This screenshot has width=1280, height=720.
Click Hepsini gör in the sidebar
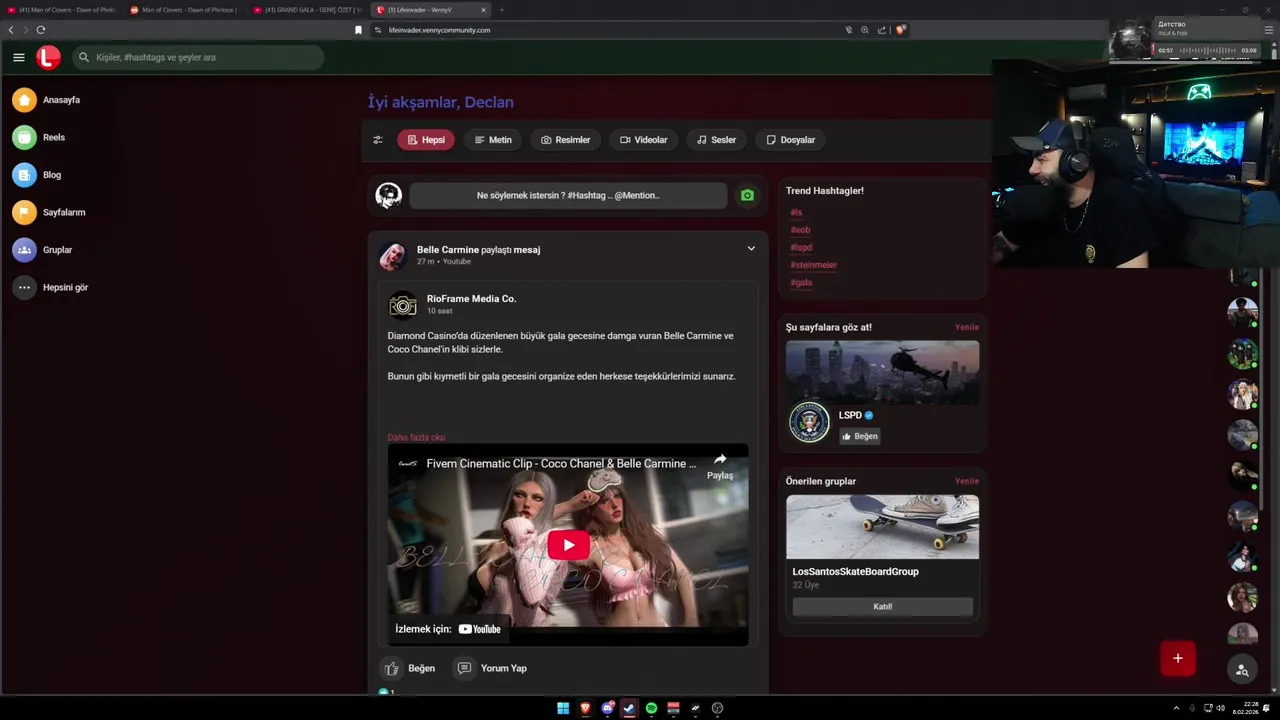pyautogui.click(x=51, y=287)
